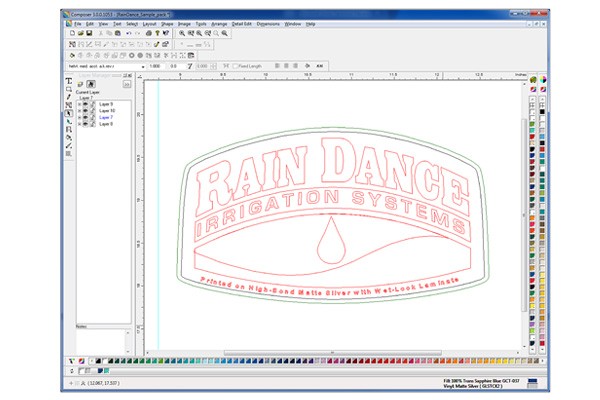Toggle the edit lock icon on Layer 7
The width and height of the screenshot is (600, 400).
pyautogui.click(x=93, y=117)
